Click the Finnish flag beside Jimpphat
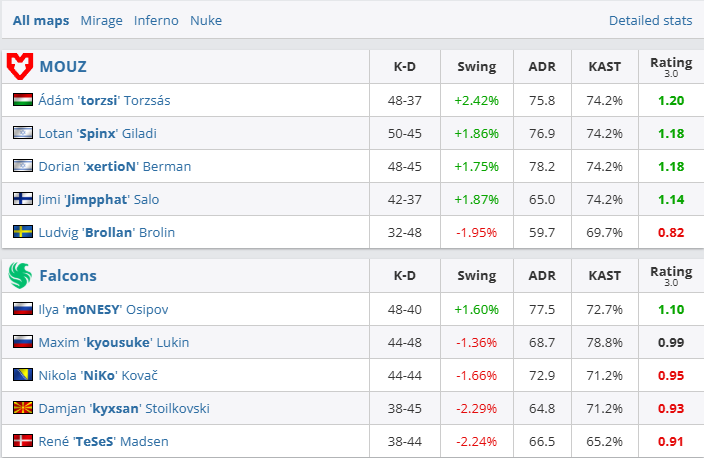This screenshot has width=704, height=458. pos(23,199)
